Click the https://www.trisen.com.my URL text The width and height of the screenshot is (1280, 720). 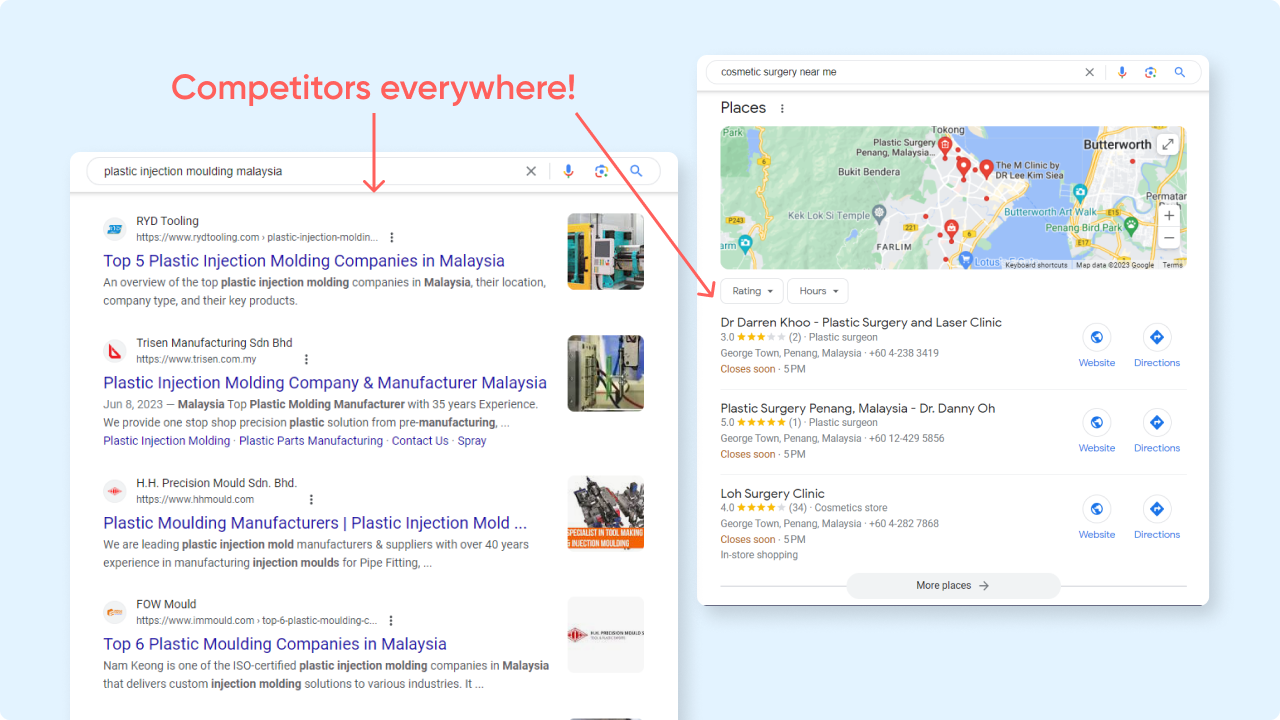pyautogui.click(x=196, y=360)
